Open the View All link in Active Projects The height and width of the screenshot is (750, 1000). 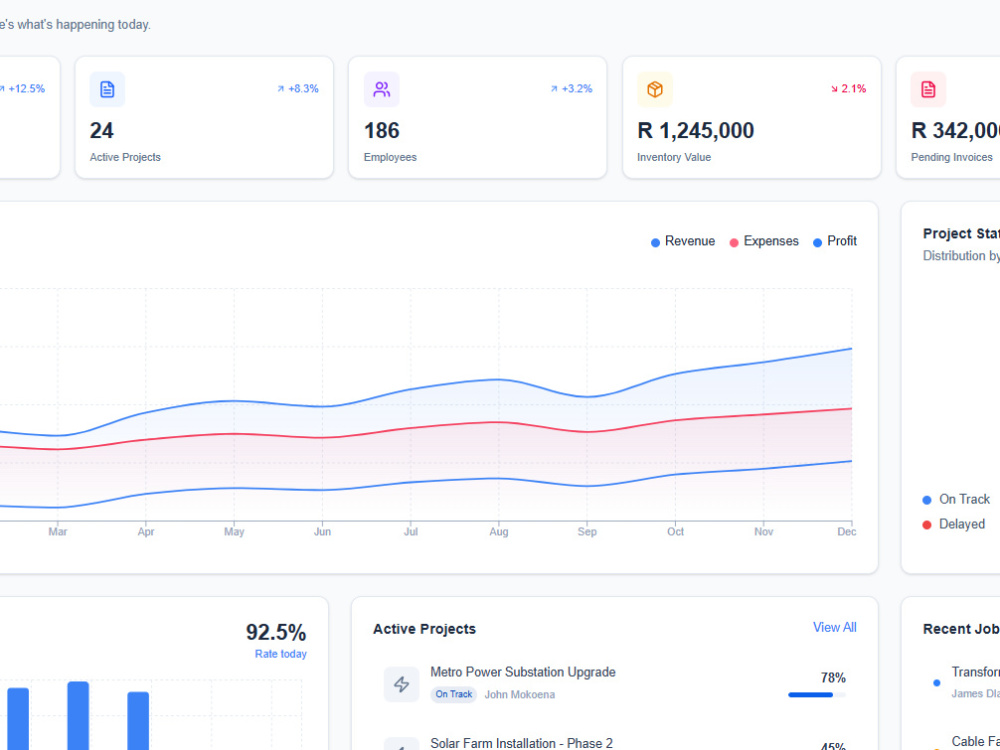coord(834,628)
